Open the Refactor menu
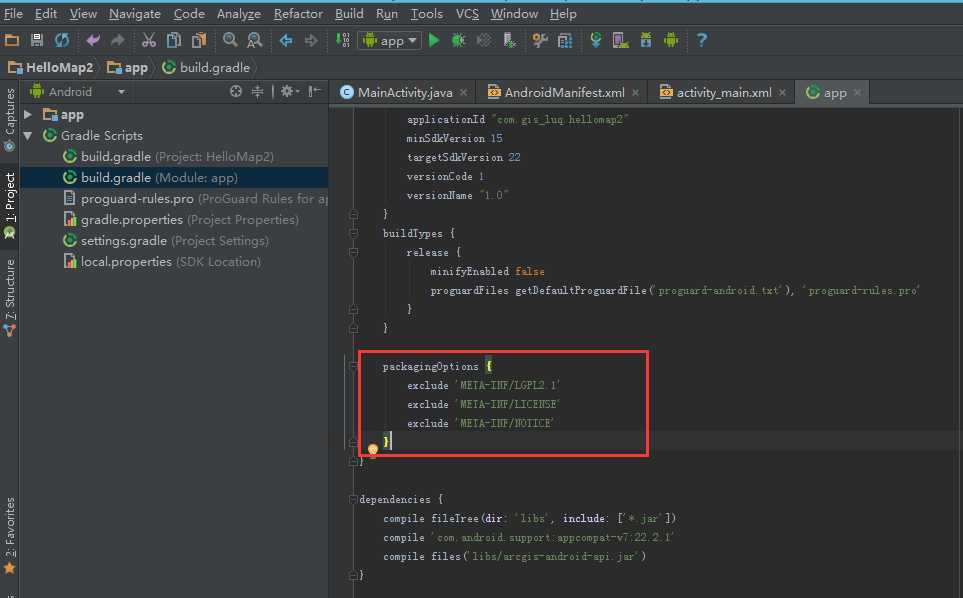This screenshot has height=598, width=963. click(x=298, y=14)
